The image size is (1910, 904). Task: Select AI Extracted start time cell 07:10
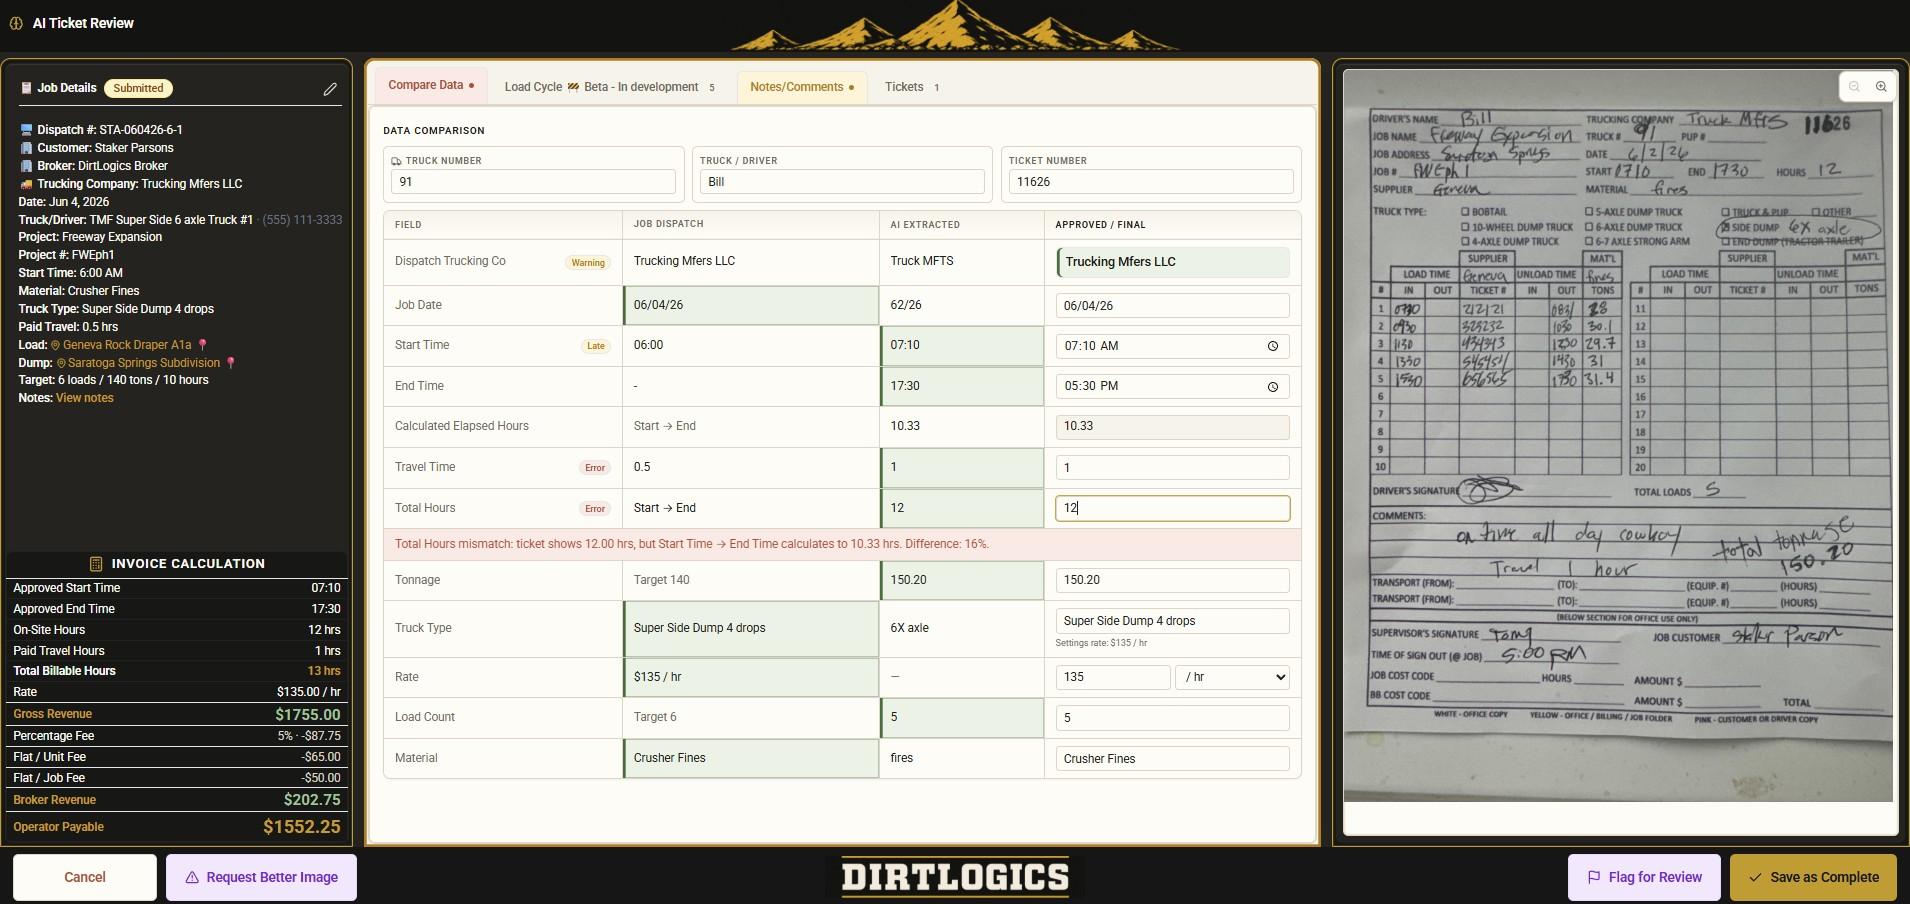[962, 345]
